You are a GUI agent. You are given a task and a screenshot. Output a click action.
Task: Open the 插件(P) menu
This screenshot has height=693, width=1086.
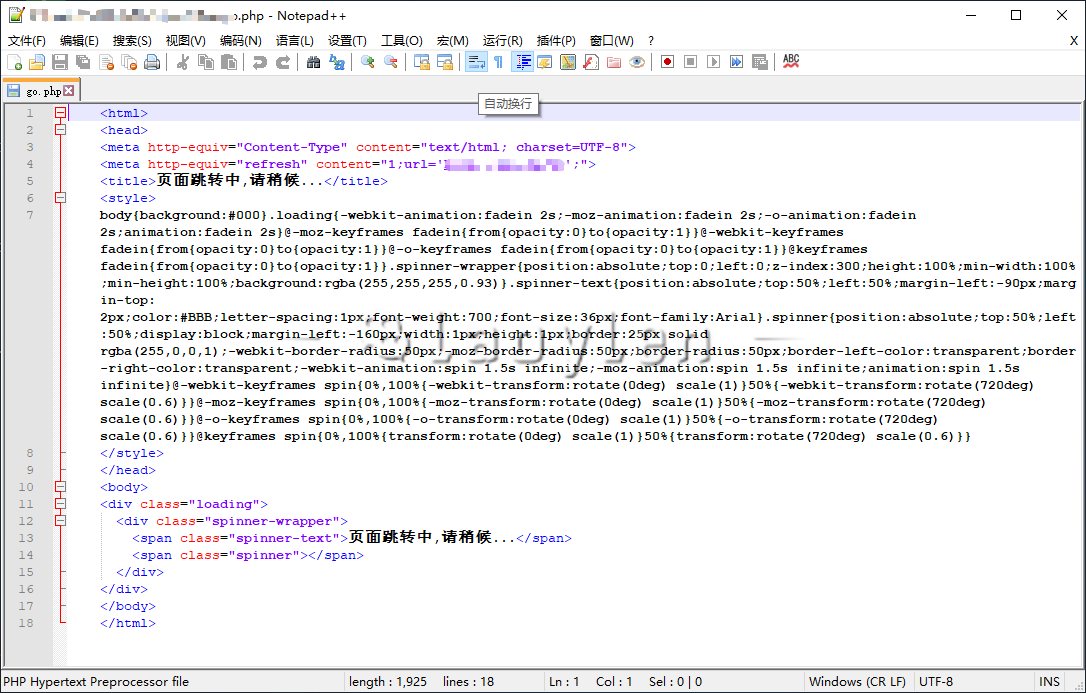(556, 41)
